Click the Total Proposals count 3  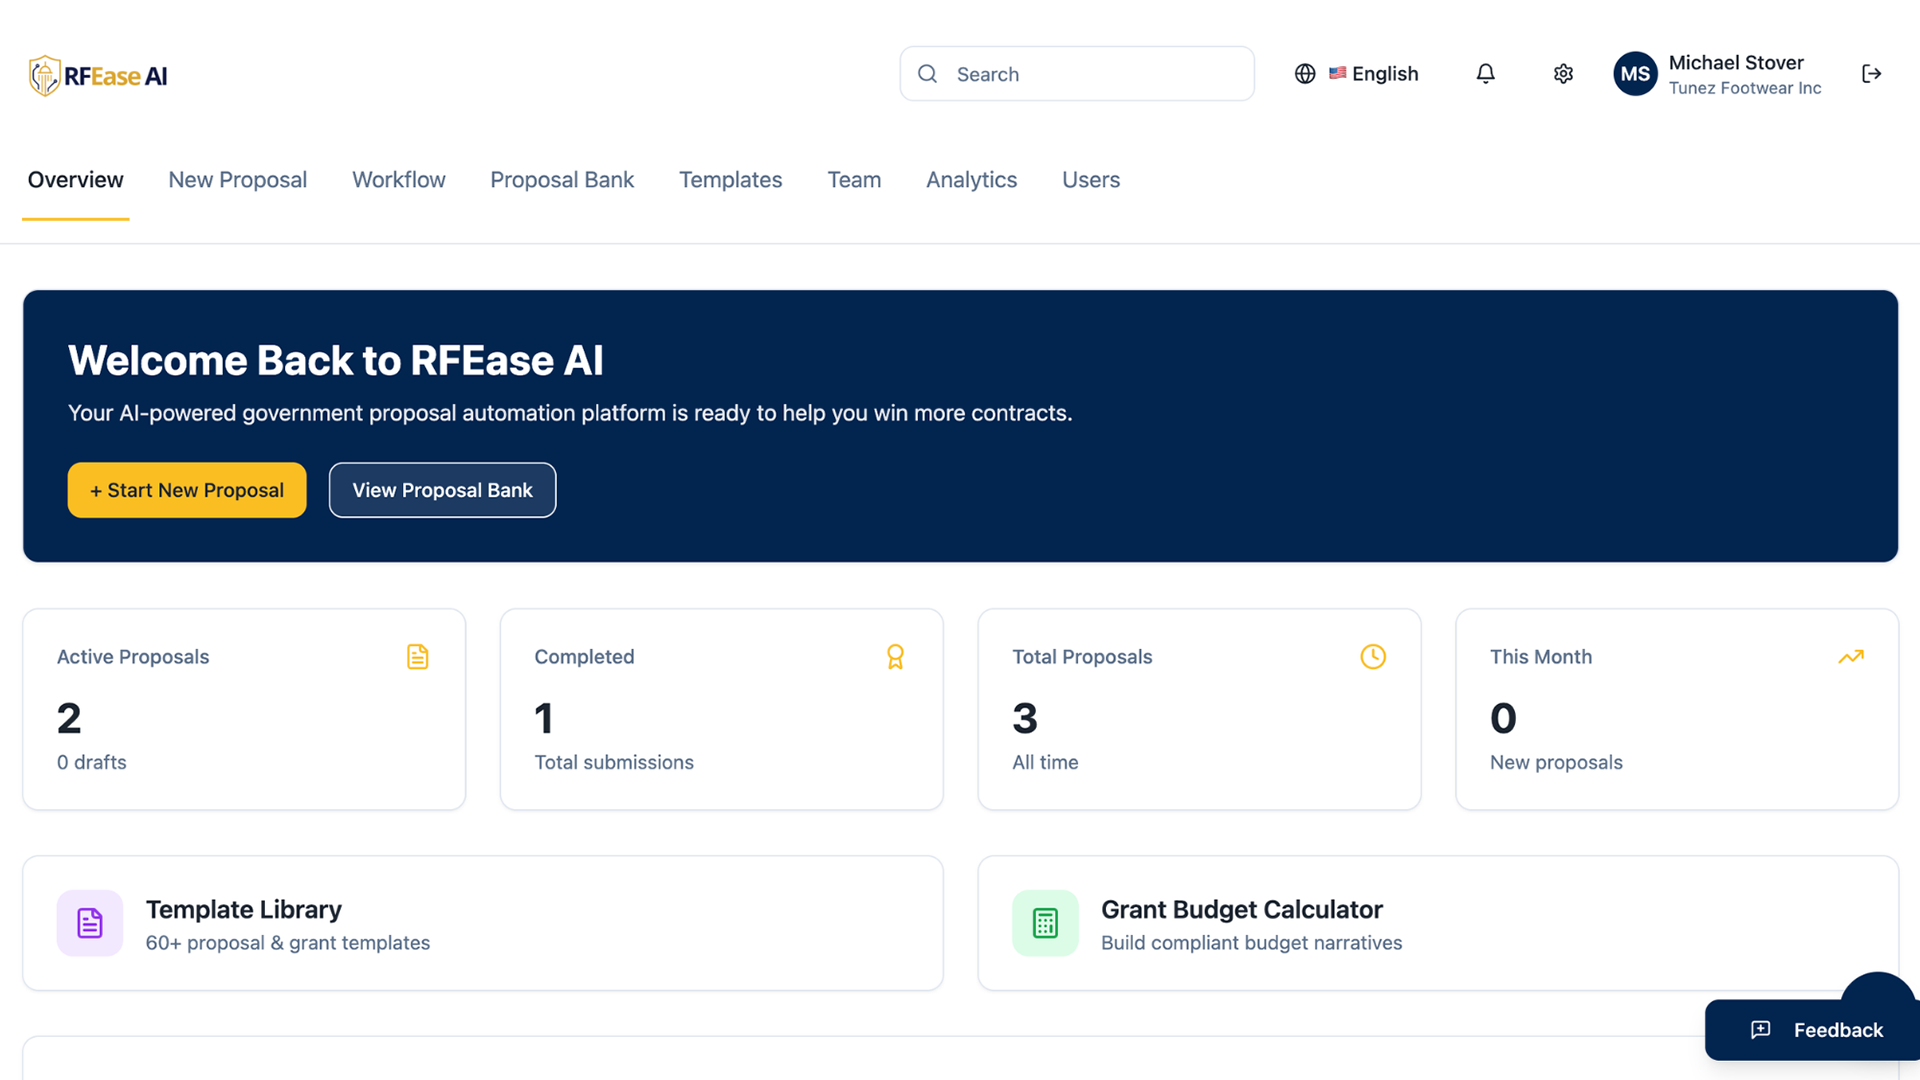click(x=1025, y=718)
